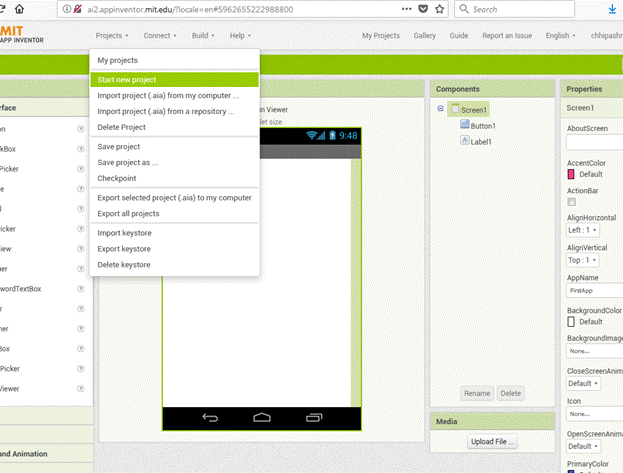
Task: Tap the Android home navigation icon
Action: [x=262, y=417]
